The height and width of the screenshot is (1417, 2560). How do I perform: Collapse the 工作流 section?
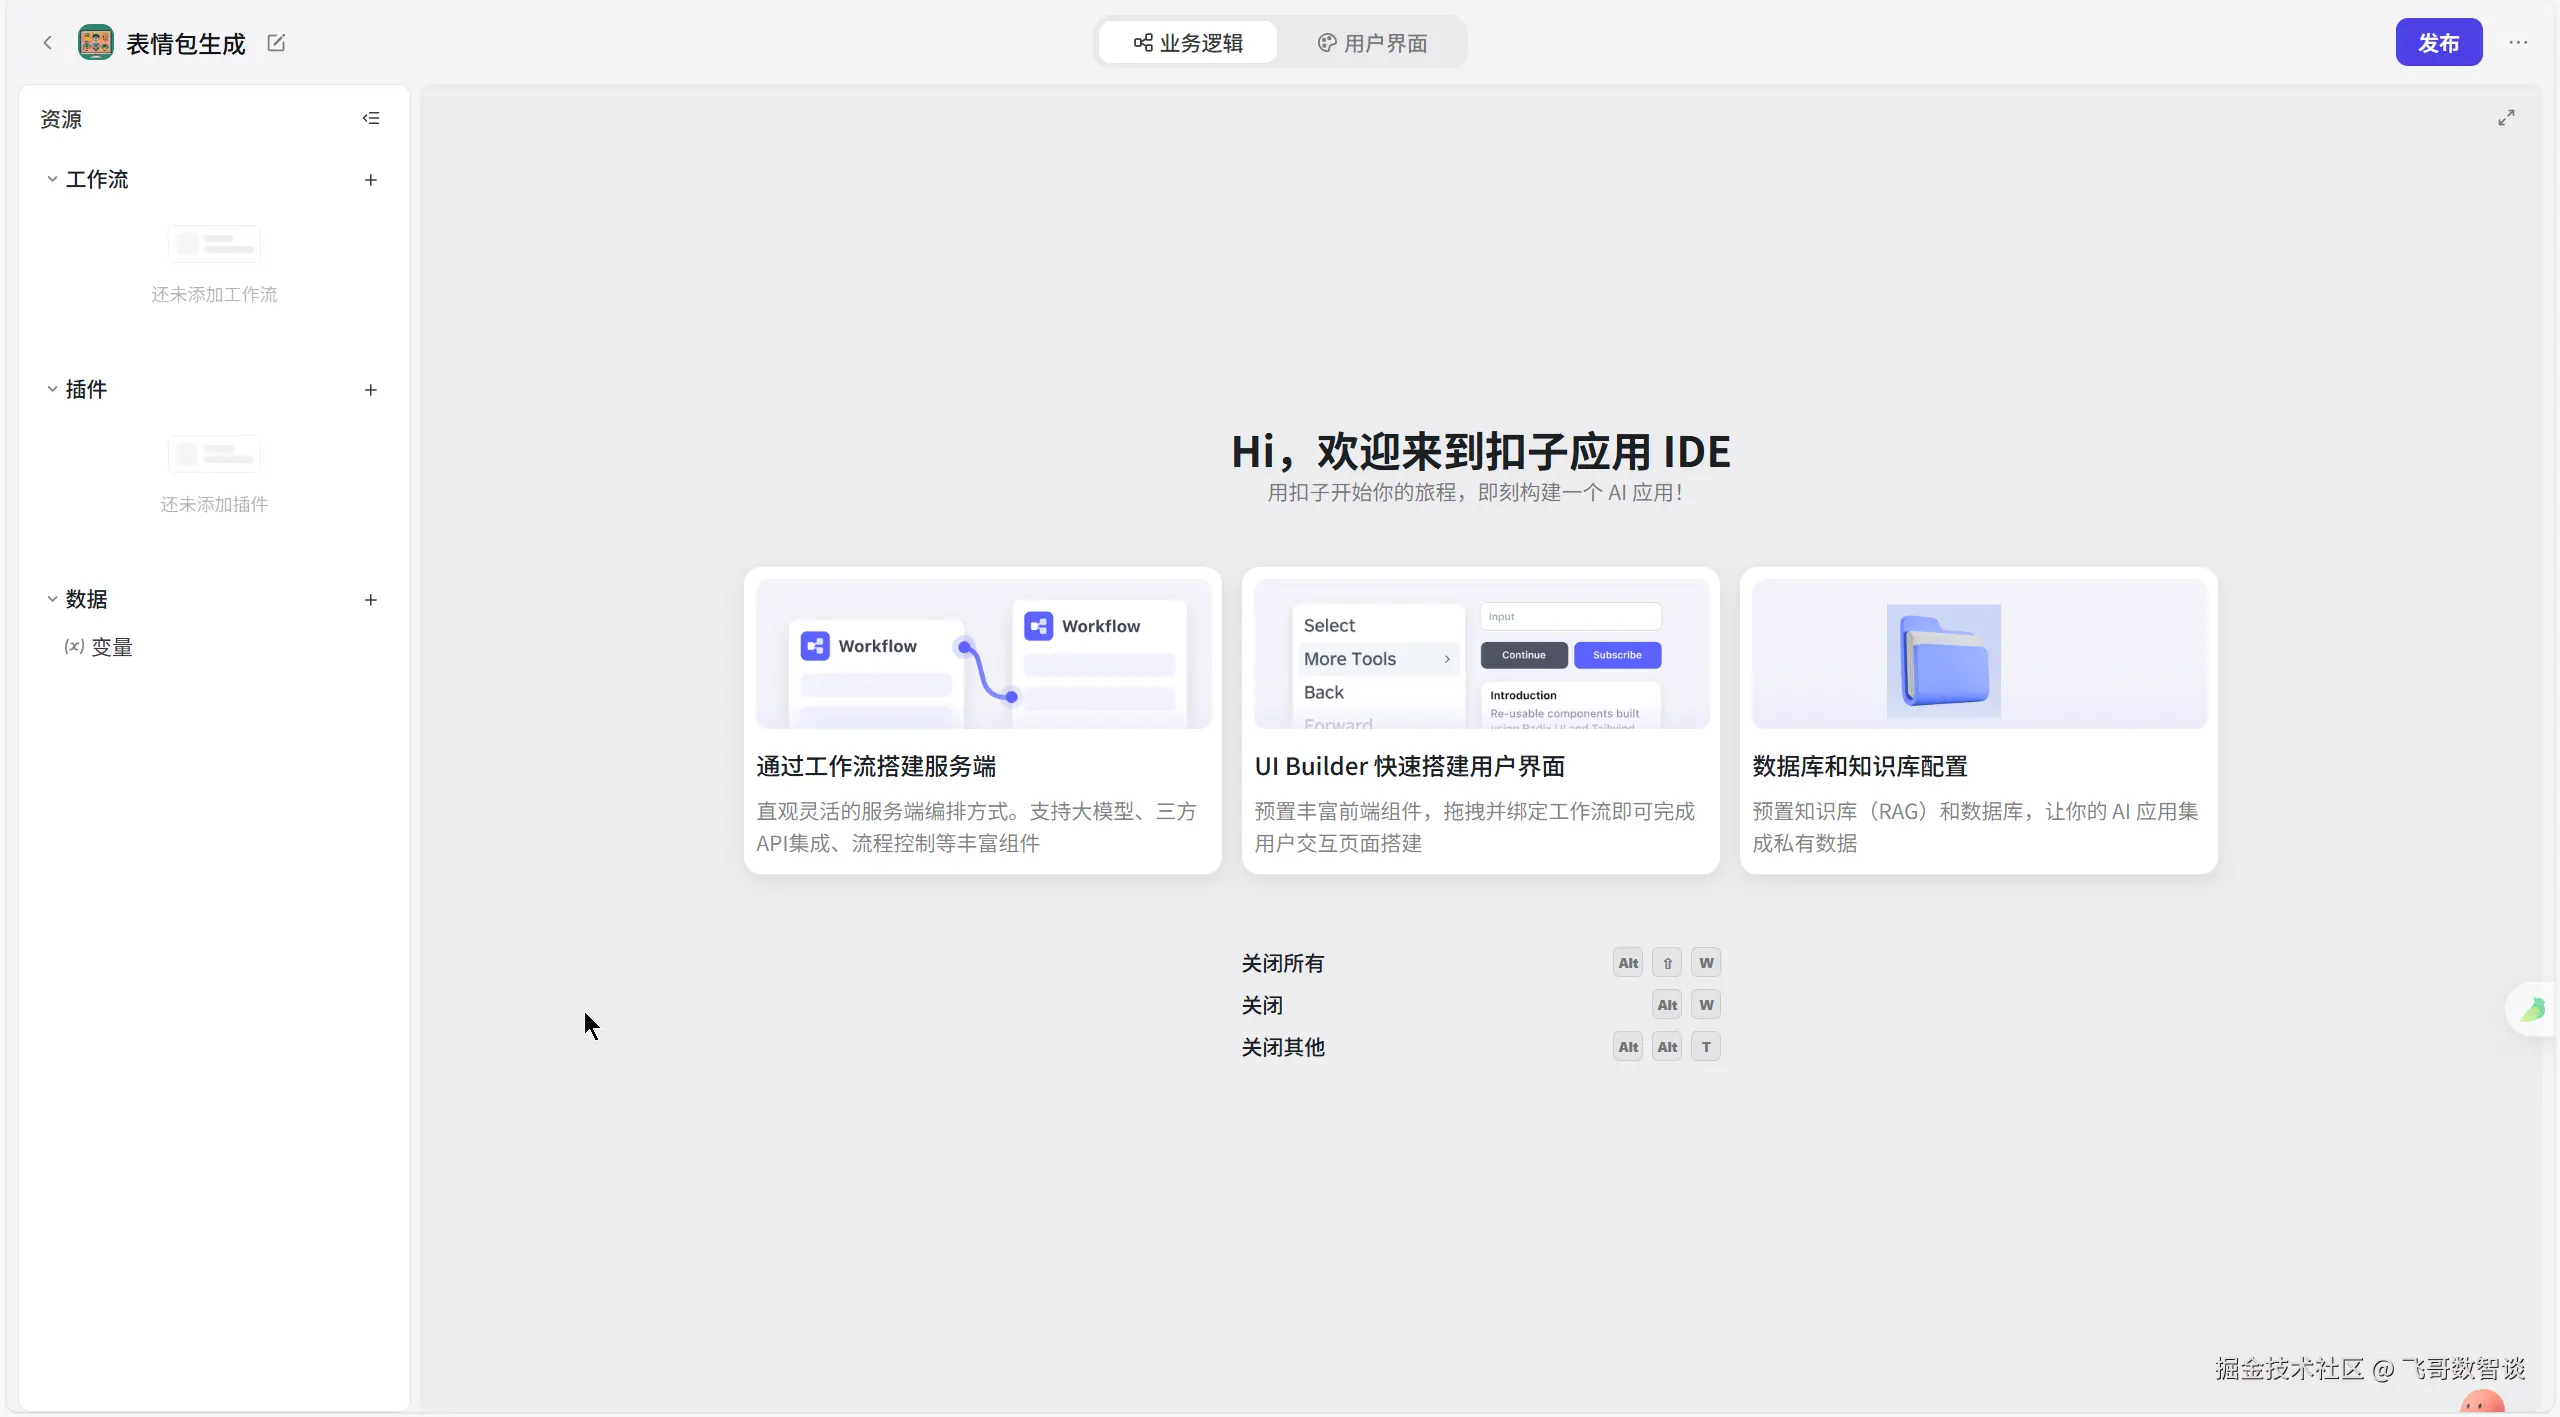[52, 180]
